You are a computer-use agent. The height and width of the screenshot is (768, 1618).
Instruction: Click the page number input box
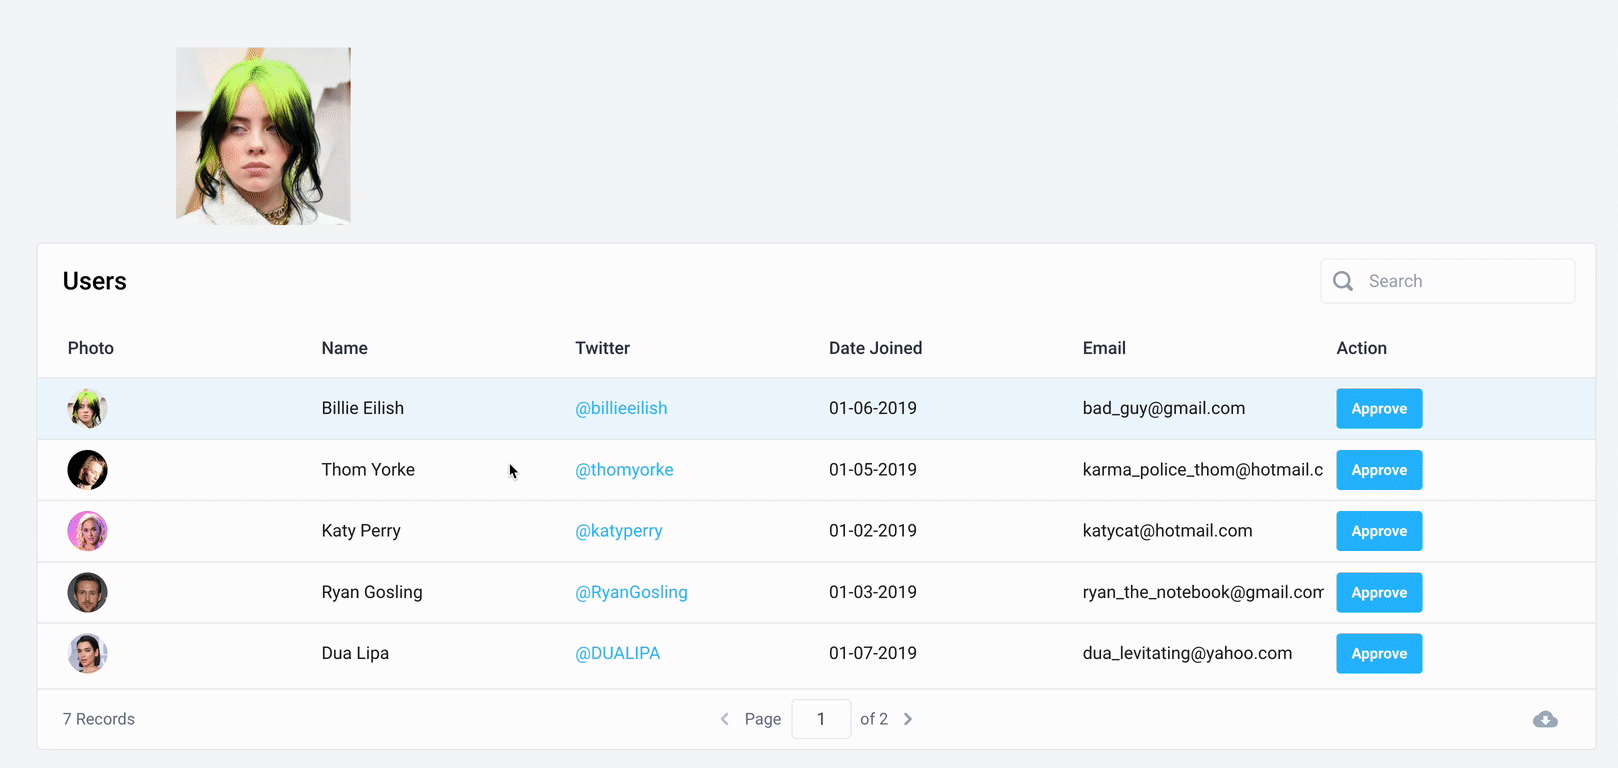click(821, 719)
